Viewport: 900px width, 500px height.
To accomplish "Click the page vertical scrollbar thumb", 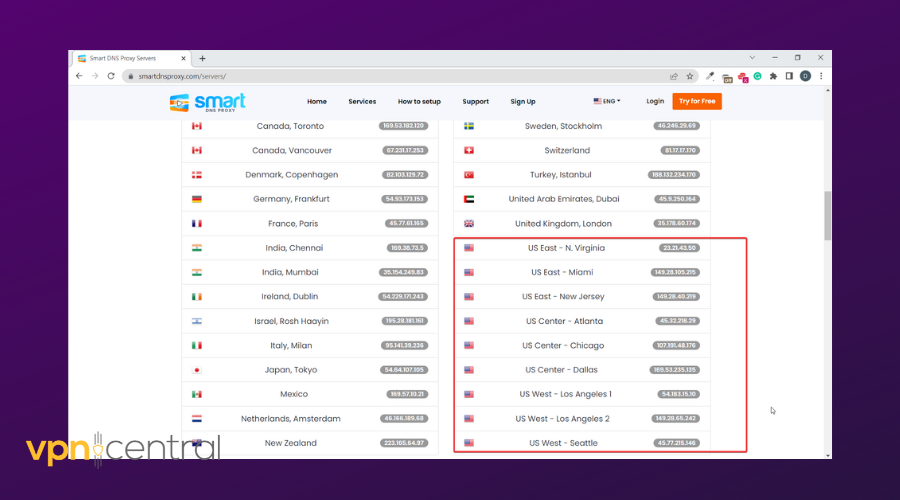I will [828, 216].
